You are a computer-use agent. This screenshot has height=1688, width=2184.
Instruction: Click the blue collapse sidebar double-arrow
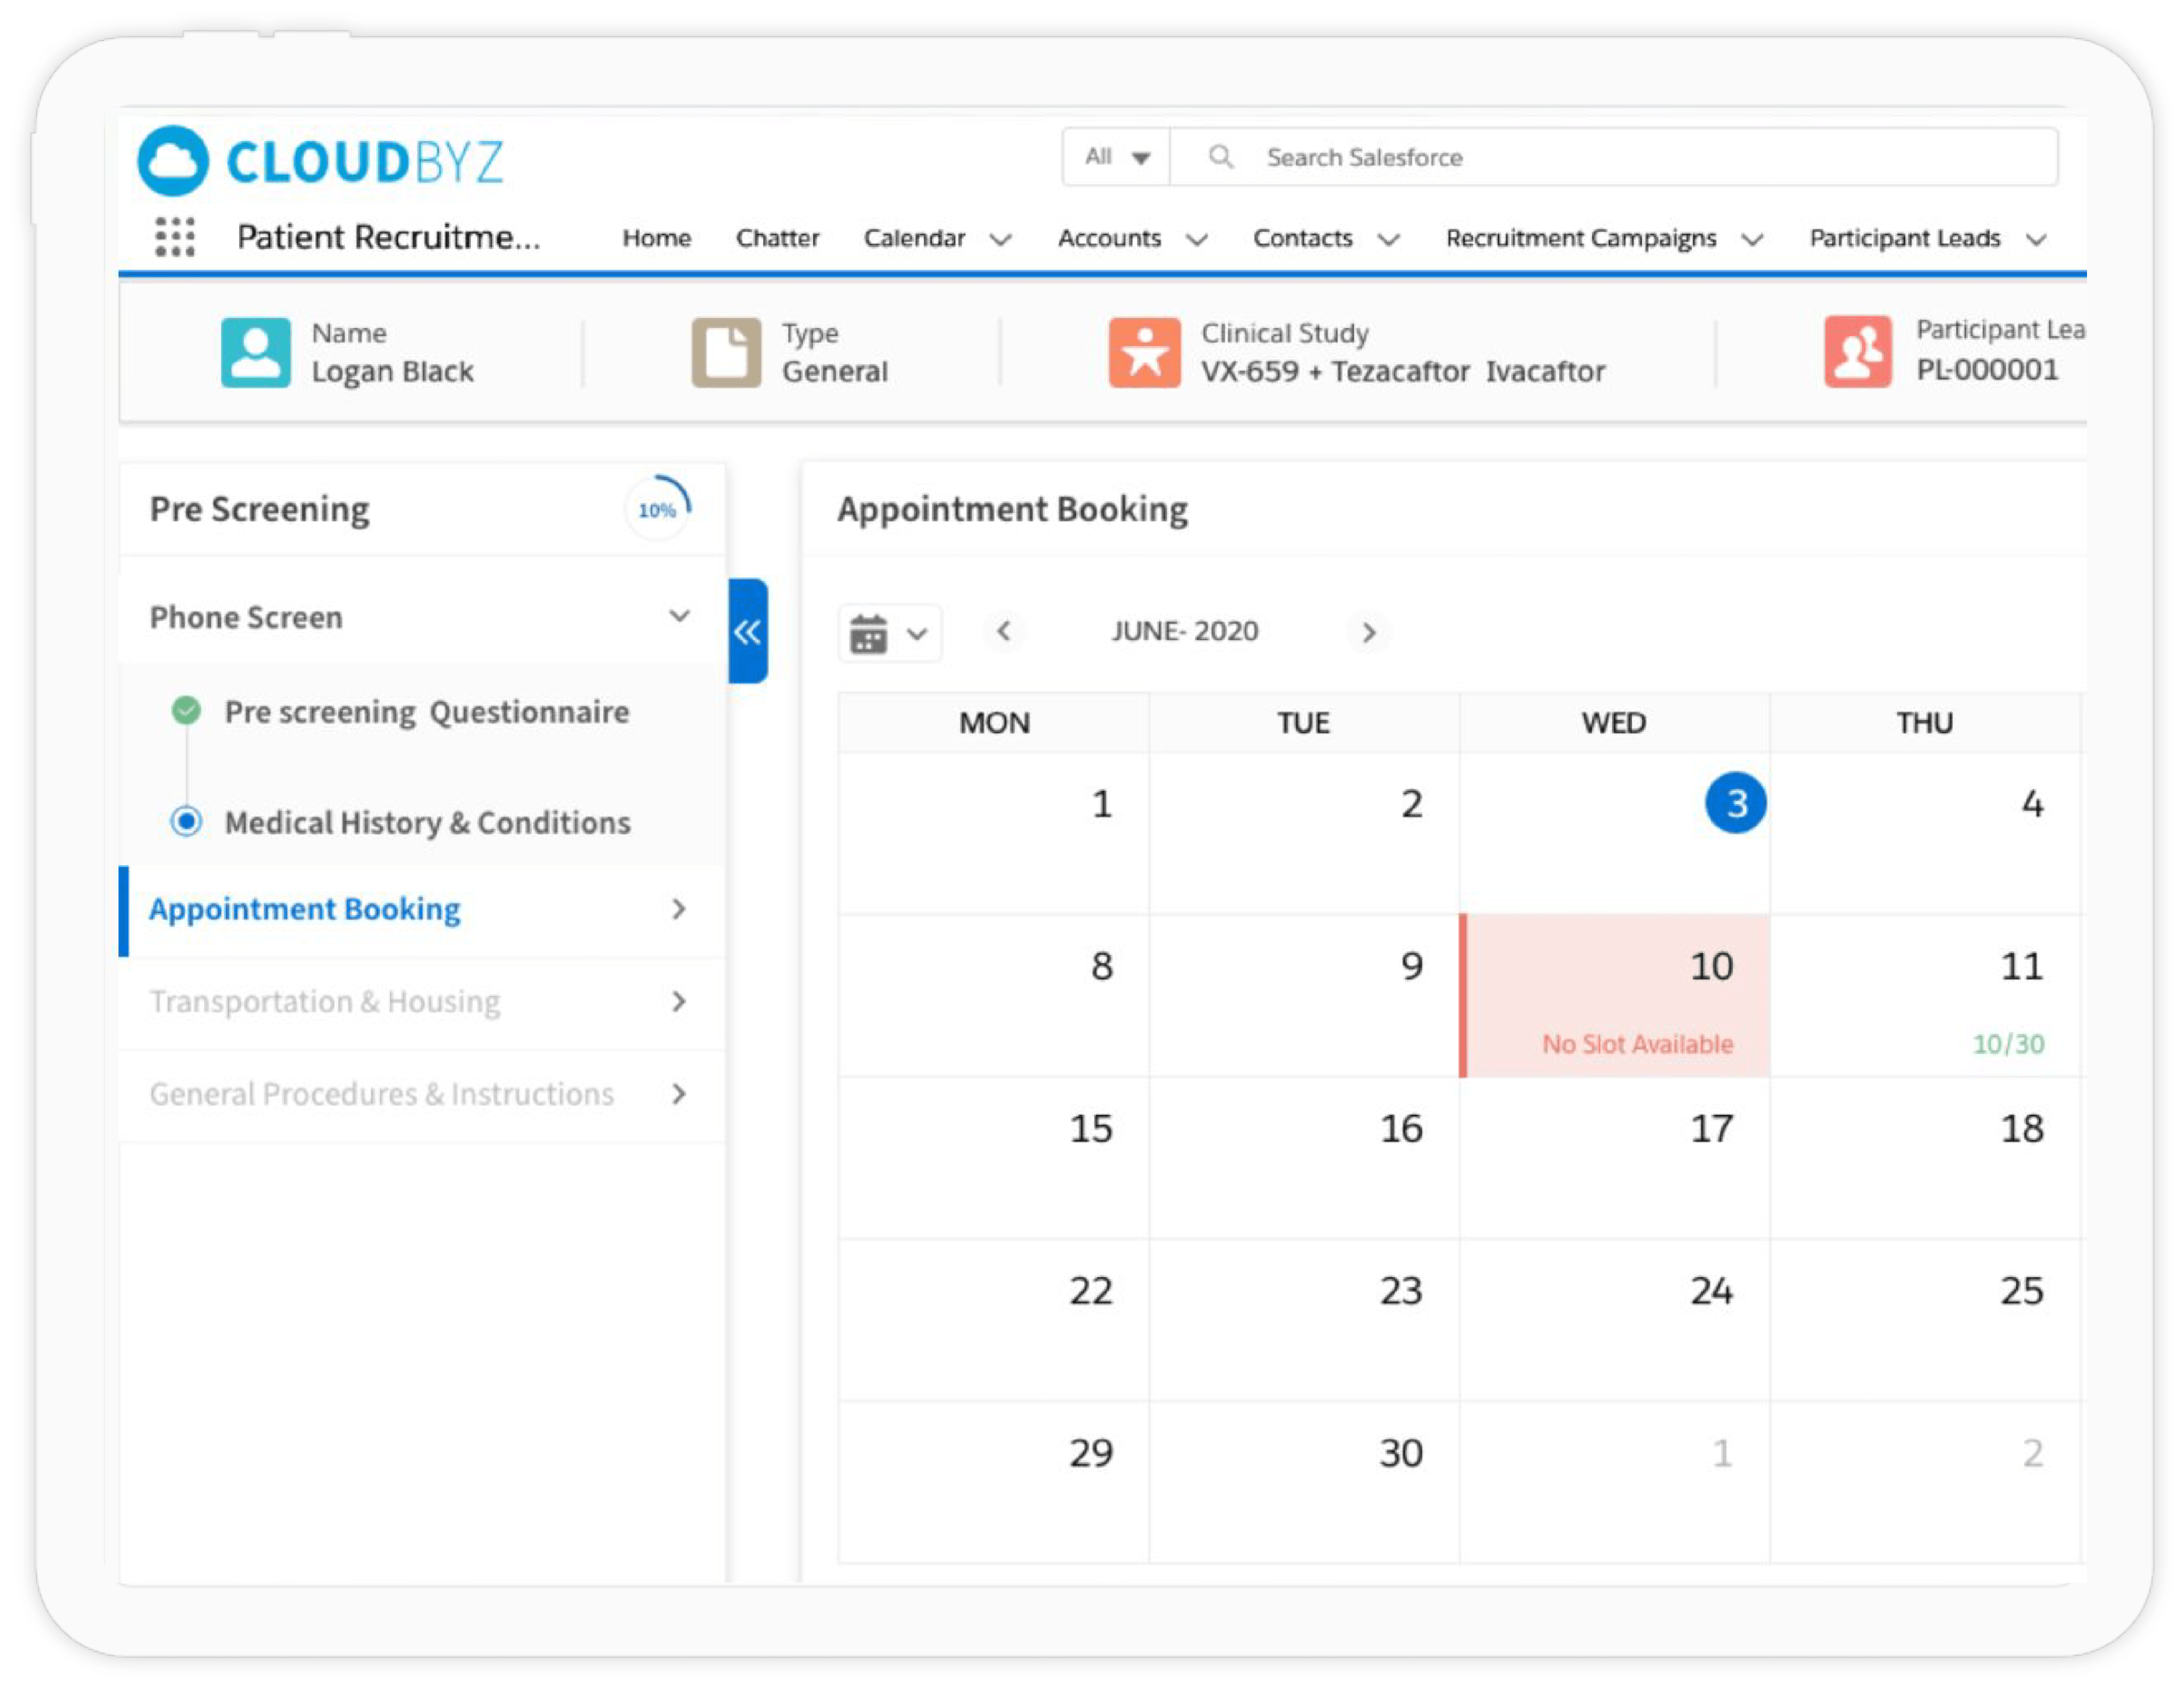747,631
